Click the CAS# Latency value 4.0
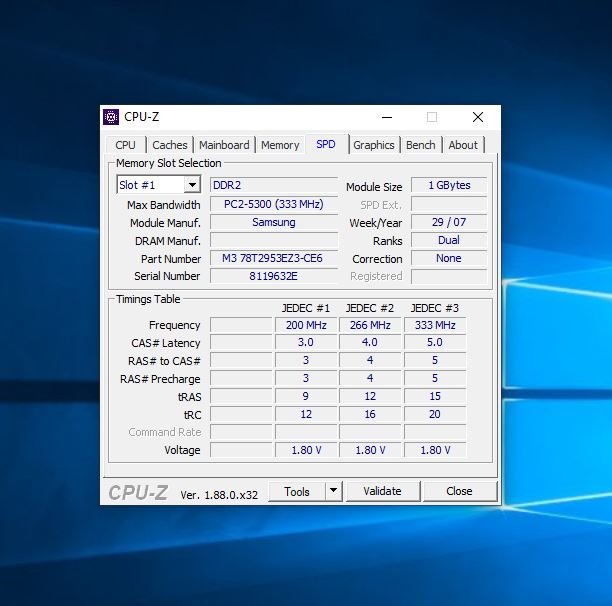This screenshot has height=606, width=612. pos(370,342)
